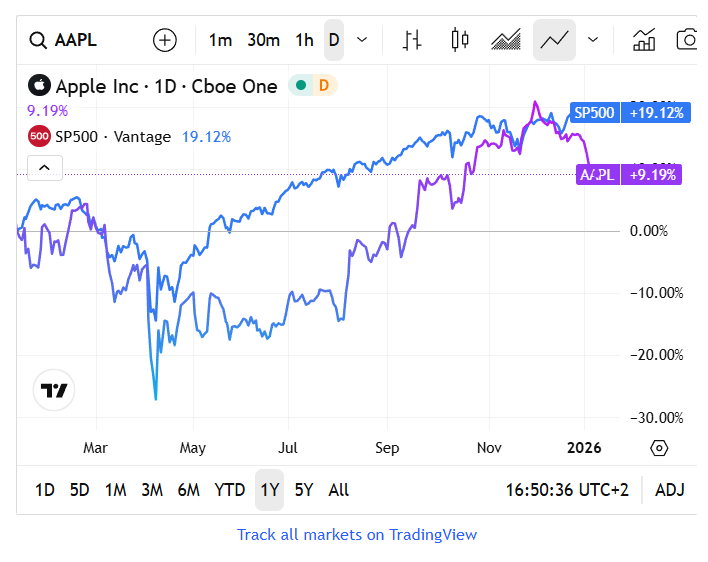Open chart style dropdown chevron
This screenshot has width=708, height=562.
pyautogui.click(x=593, y=40)
